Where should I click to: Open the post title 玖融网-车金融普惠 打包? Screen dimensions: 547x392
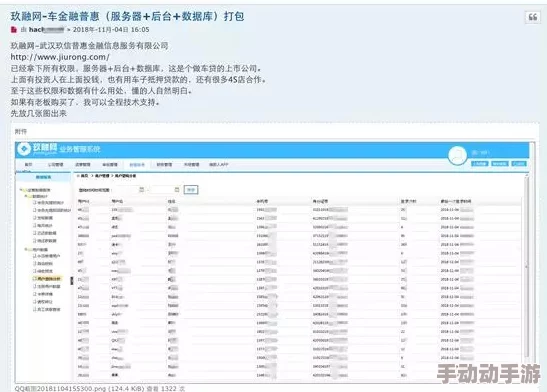[x=127, y=16]
